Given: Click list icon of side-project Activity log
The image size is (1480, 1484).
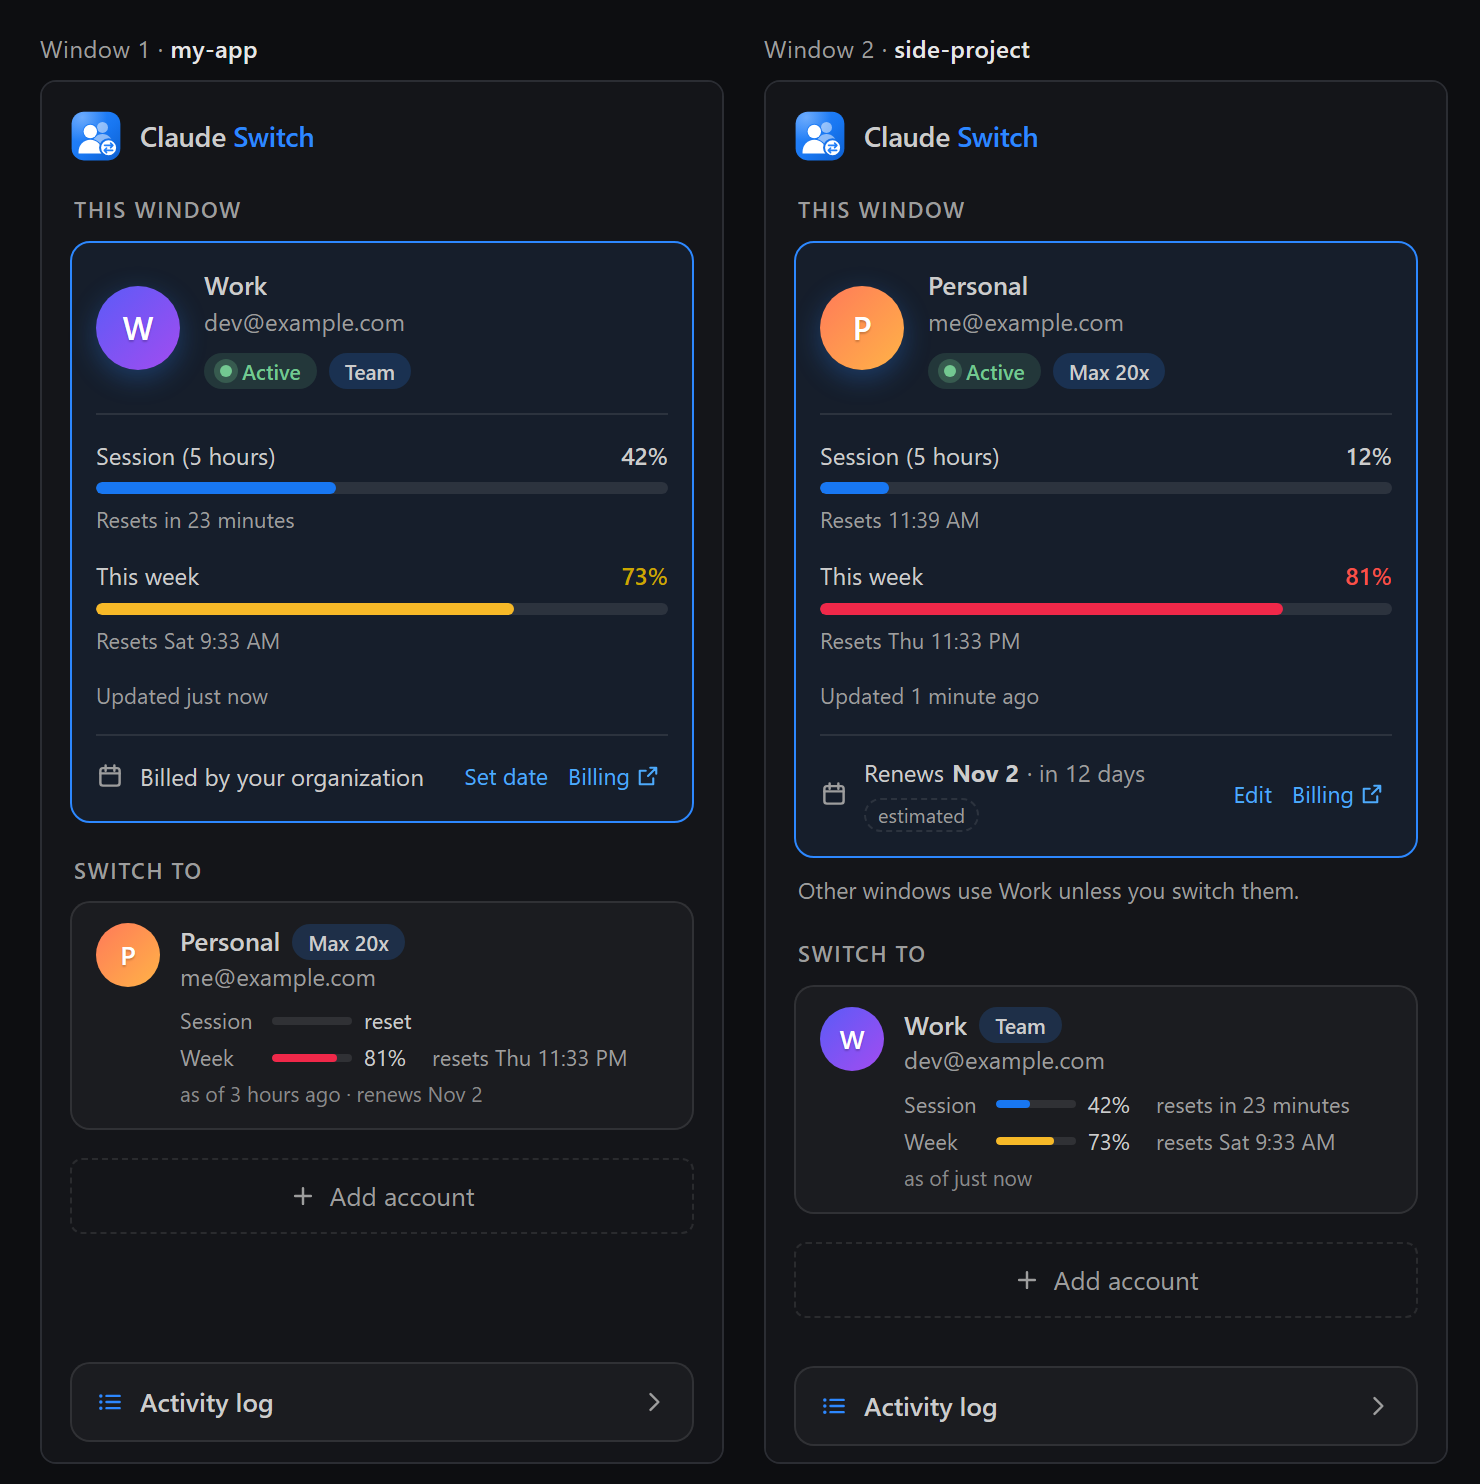Looking at the screenshot, I should coord(834,1406).
